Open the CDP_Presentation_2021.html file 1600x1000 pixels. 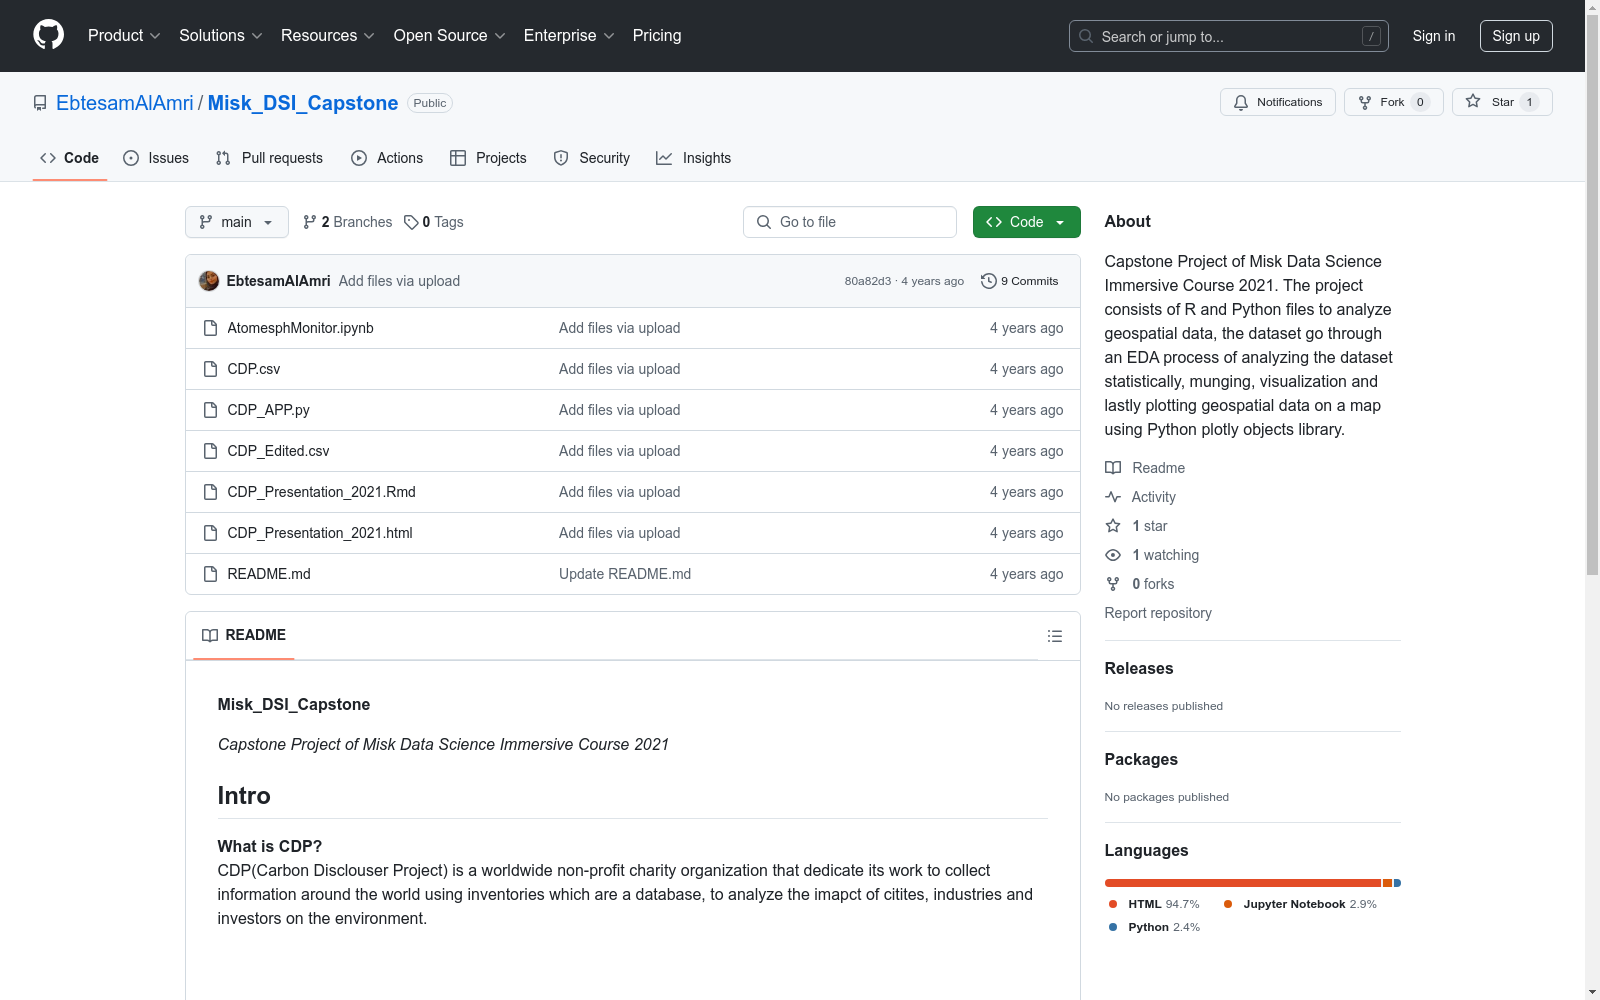click(x=320, y=533)
